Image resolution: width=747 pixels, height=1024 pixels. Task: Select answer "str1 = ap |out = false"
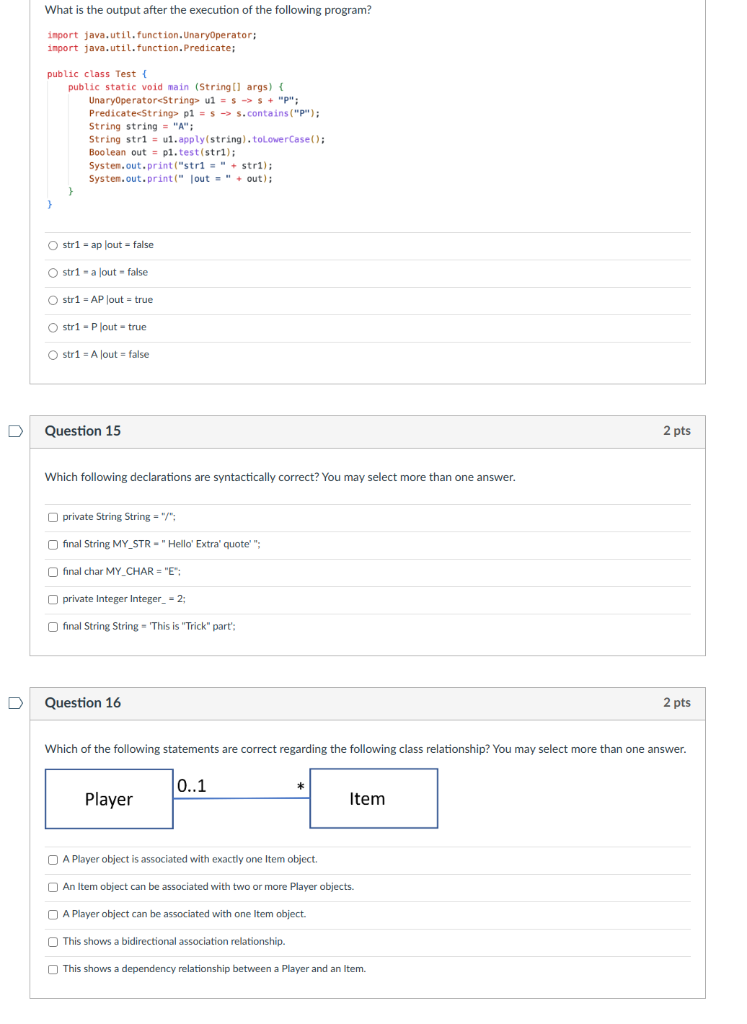click(x=51, y=244)
